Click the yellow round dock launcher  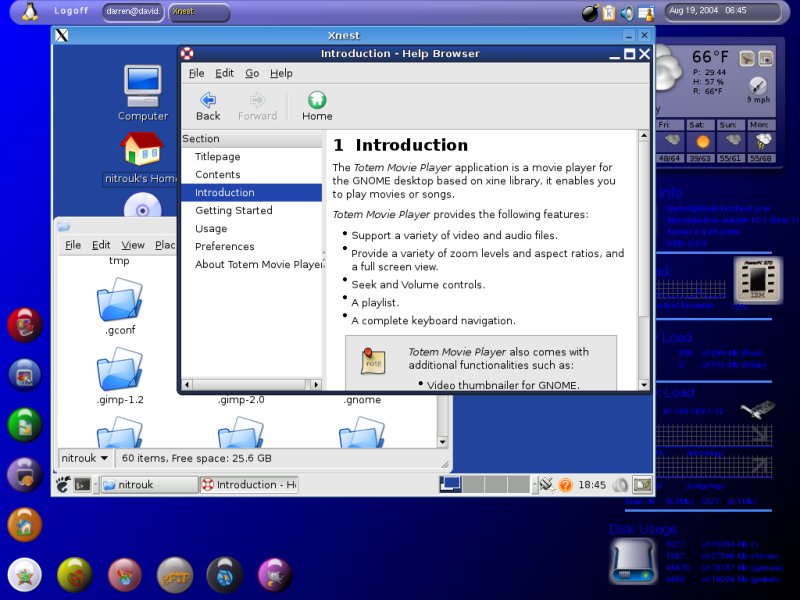point(74,576)
